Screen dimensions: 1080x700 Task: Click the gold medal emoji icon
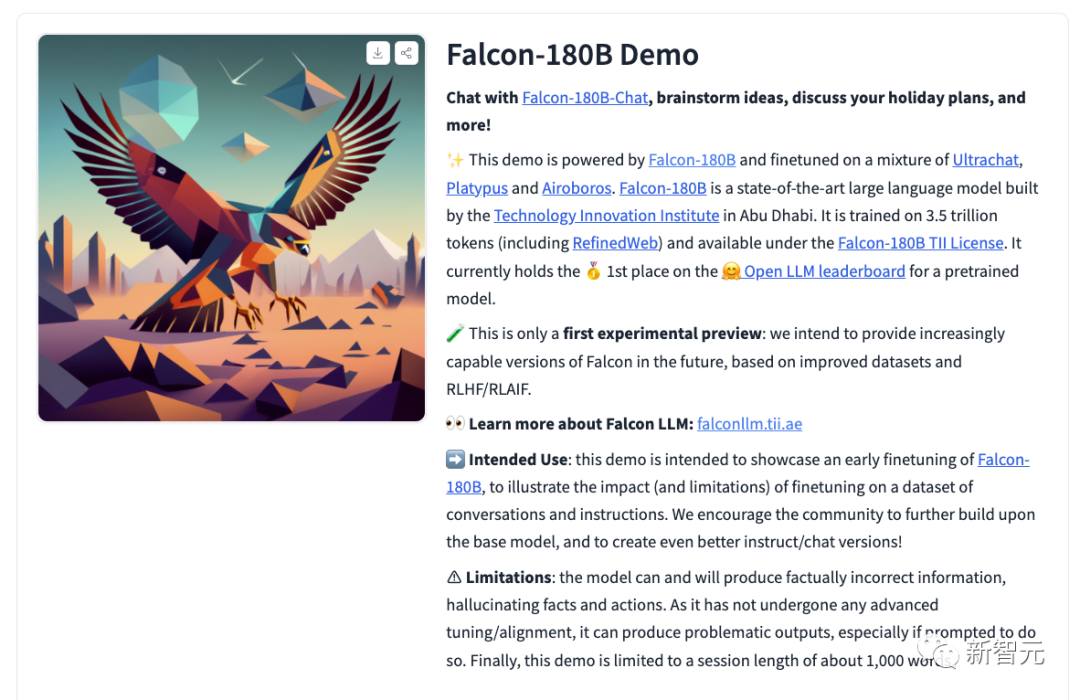(x=593, y=271)
